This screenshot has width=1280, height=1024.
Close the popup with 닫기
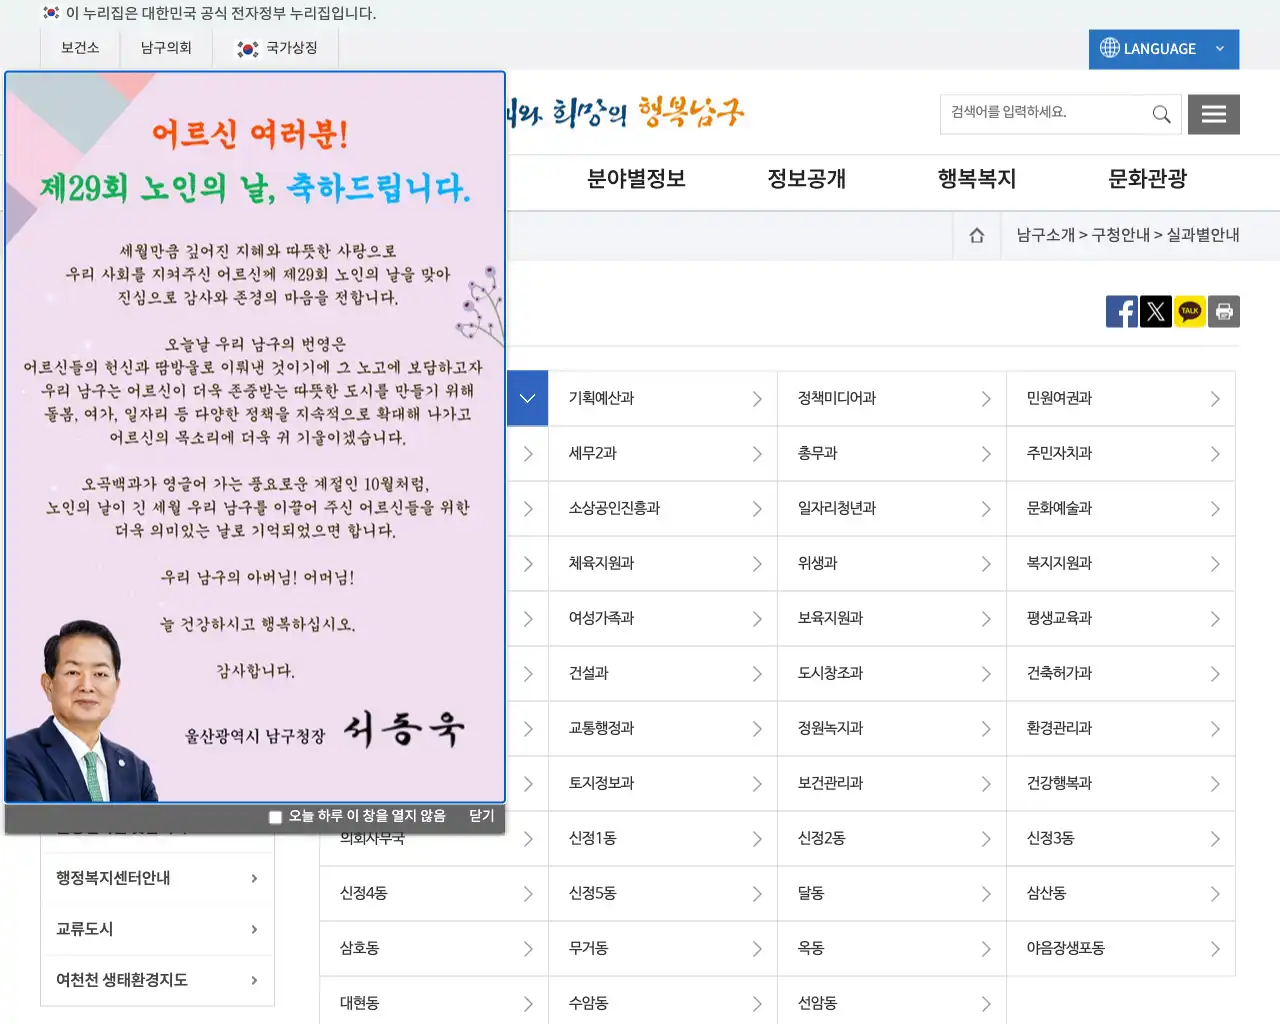482,816
